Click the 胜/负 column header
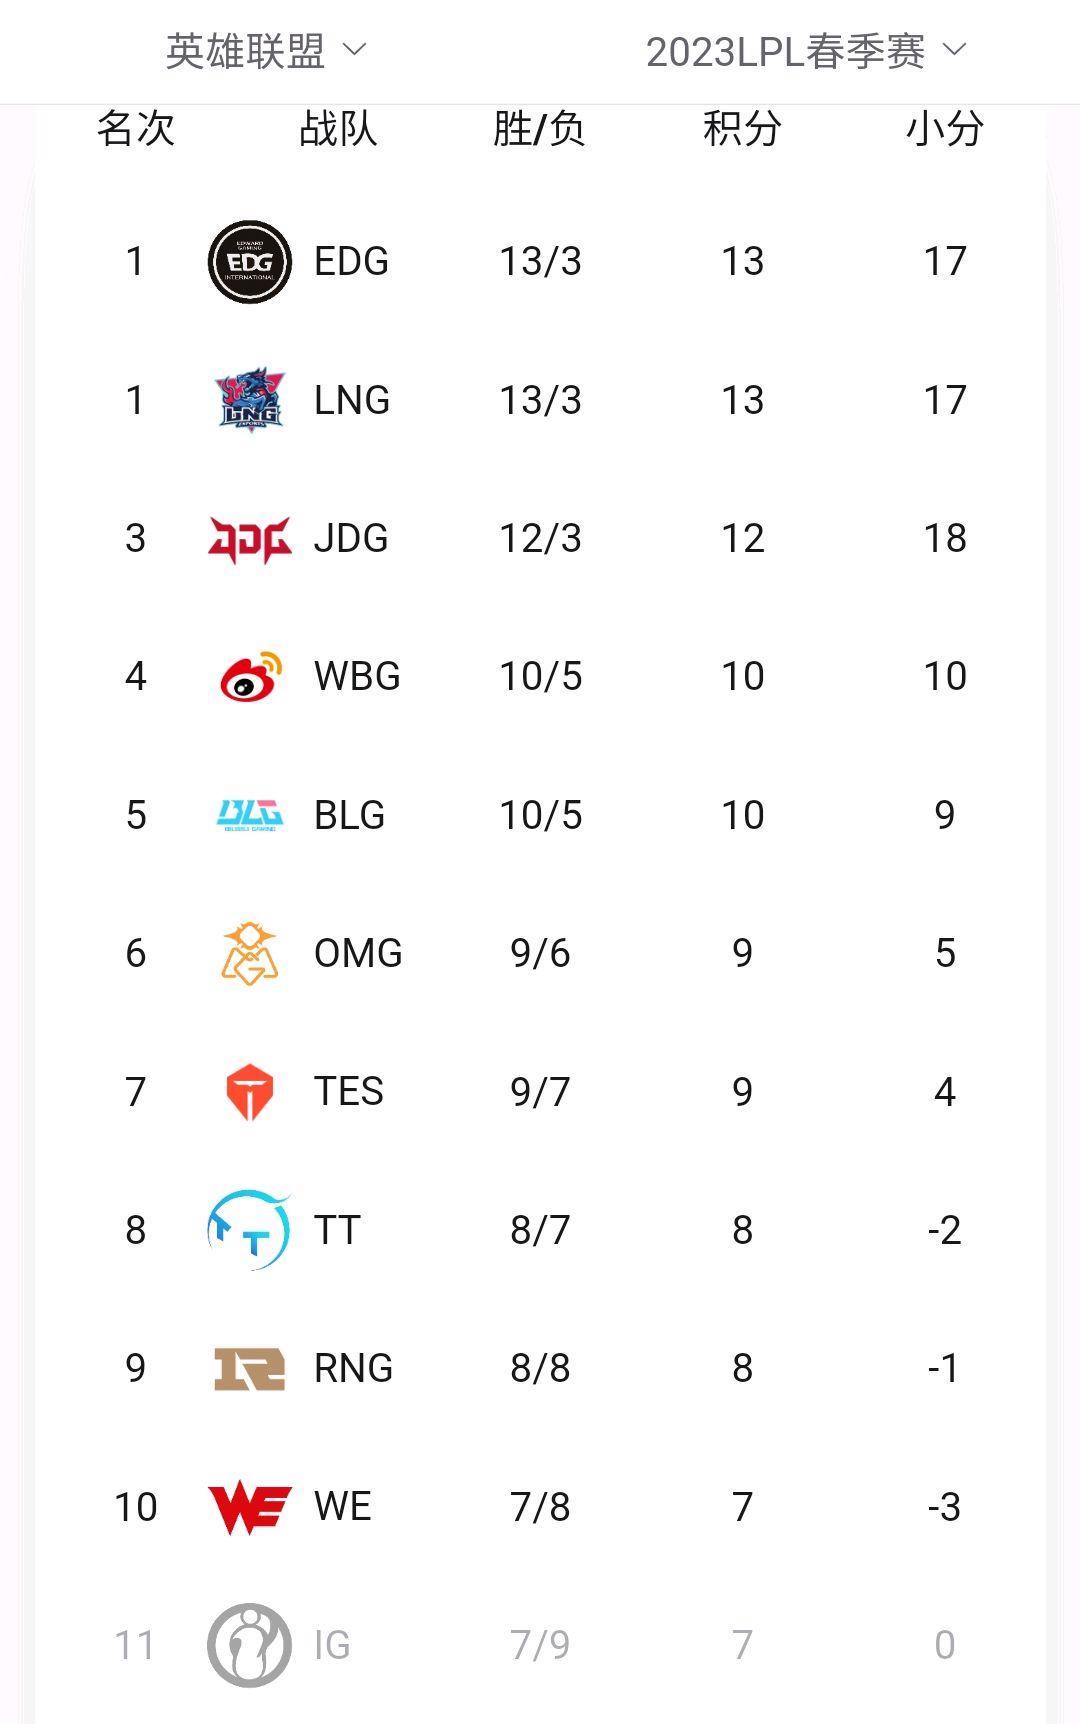 539,129
